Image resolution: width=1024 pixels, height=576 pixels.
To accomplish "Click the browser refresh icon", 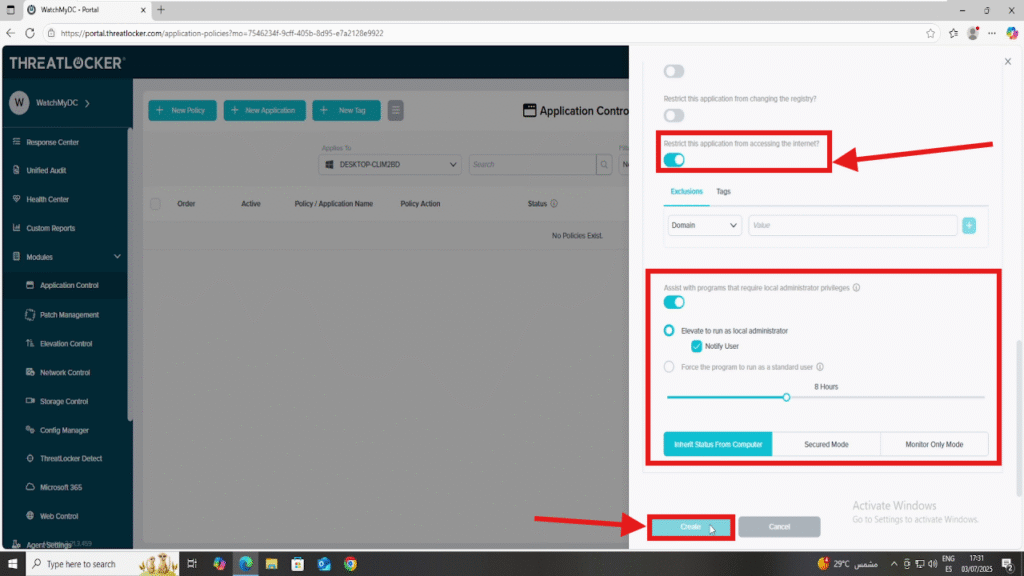I will pyautogui.click(x=30, y=33).
